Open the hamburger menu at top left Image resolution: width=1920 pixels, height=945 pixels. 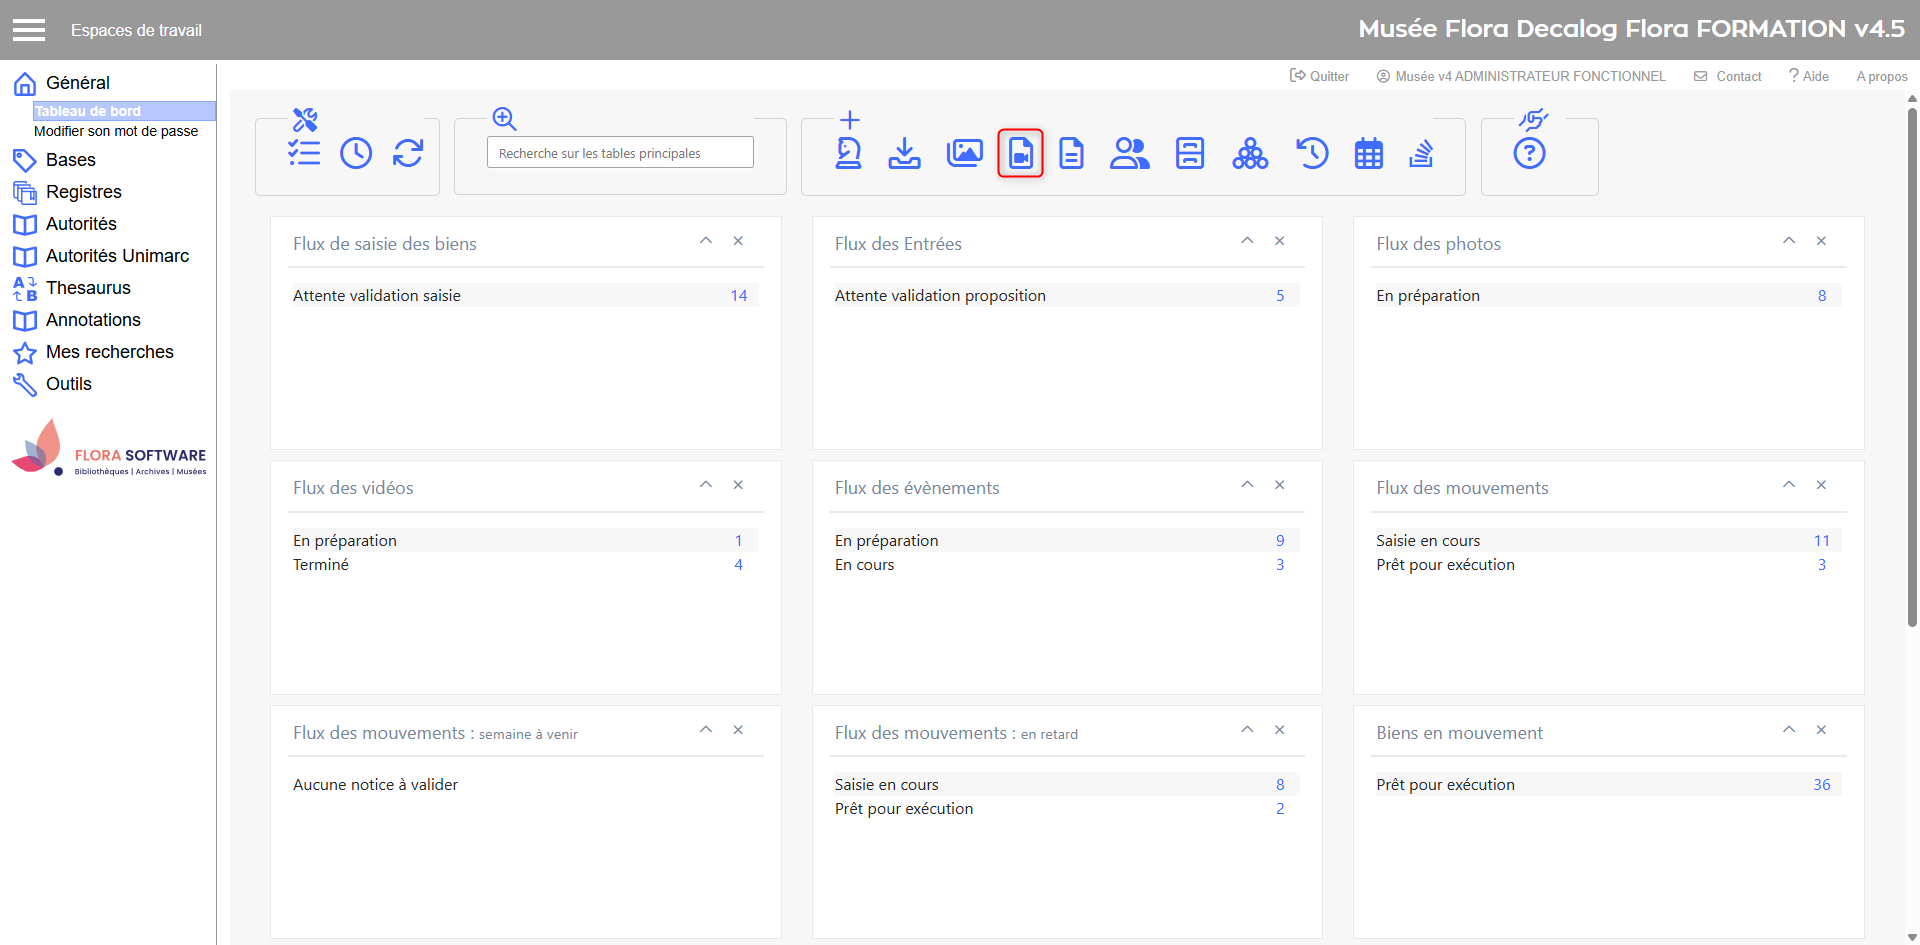click(29, 30)
